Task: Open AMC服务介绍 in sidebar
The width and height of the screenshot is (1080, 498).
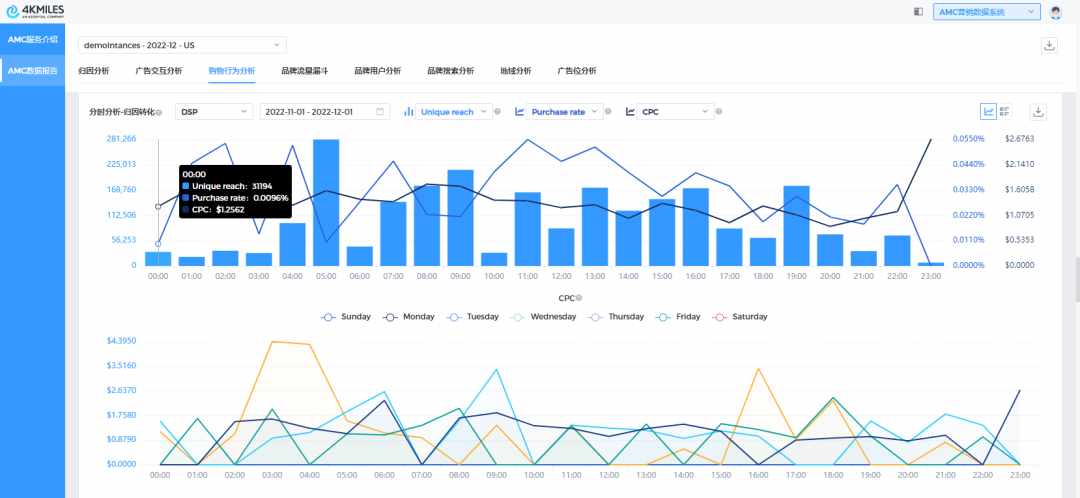Action: pyautogui.click(x=32, y=40)
